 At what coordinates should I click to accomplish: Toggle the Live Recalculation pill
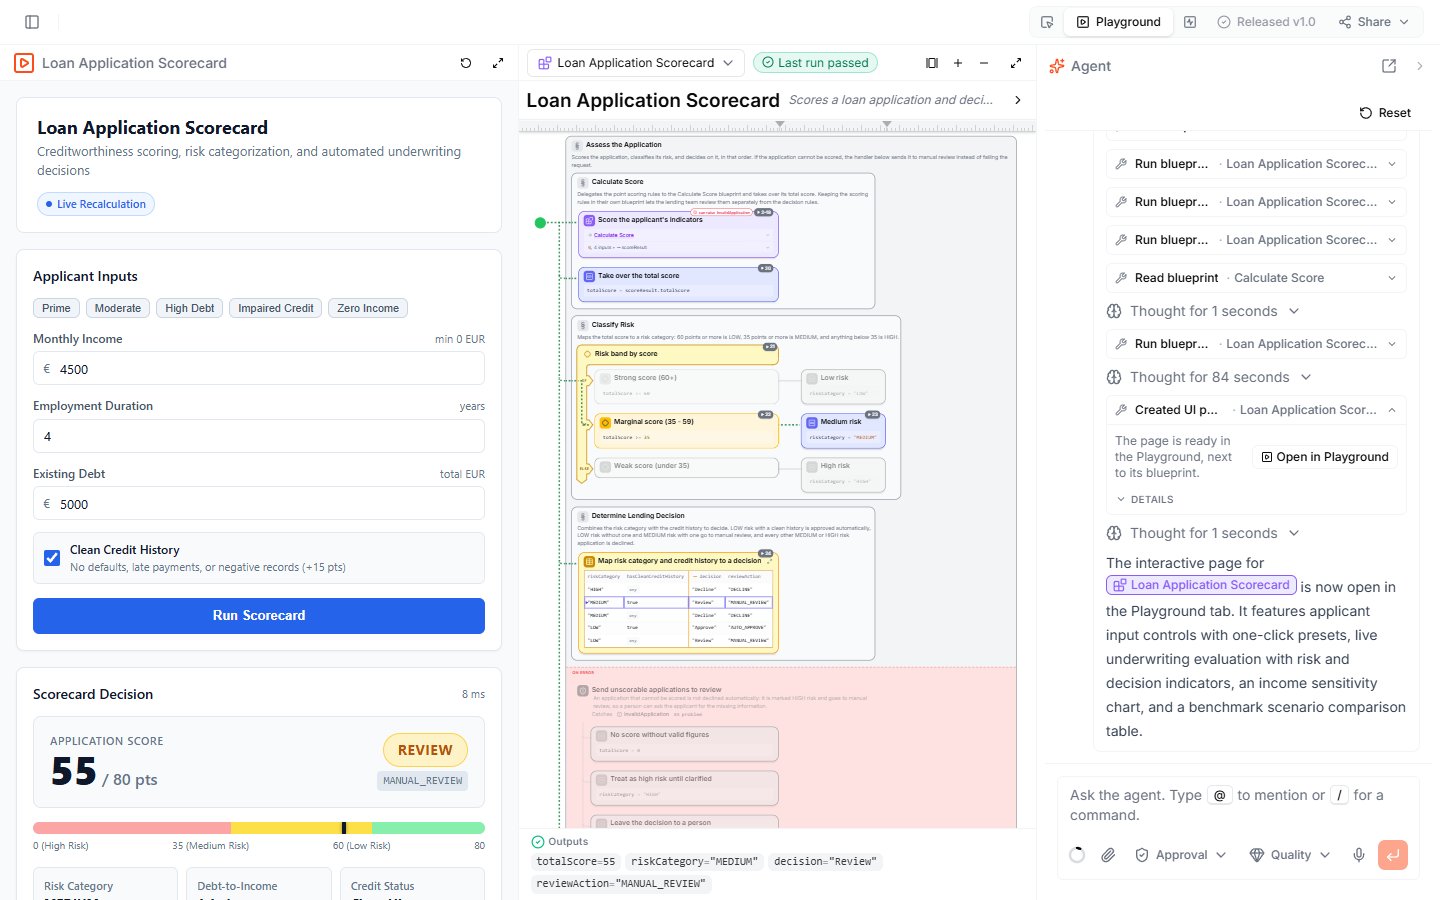(96, 204)
